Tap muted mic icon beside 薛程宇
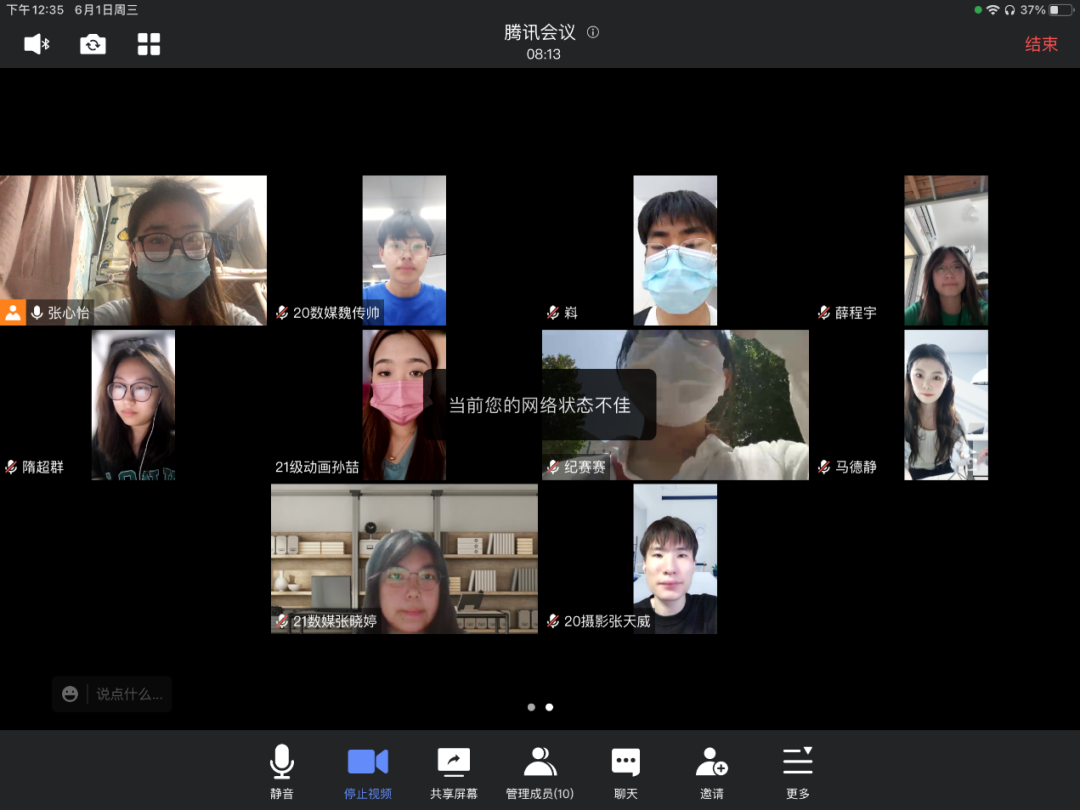 (x=824, y=313)
